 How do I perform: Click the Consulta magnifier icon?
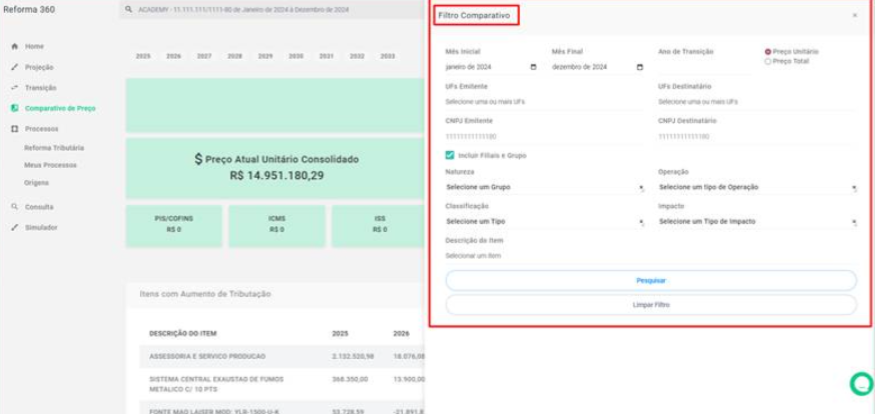(x=15, y=207)
